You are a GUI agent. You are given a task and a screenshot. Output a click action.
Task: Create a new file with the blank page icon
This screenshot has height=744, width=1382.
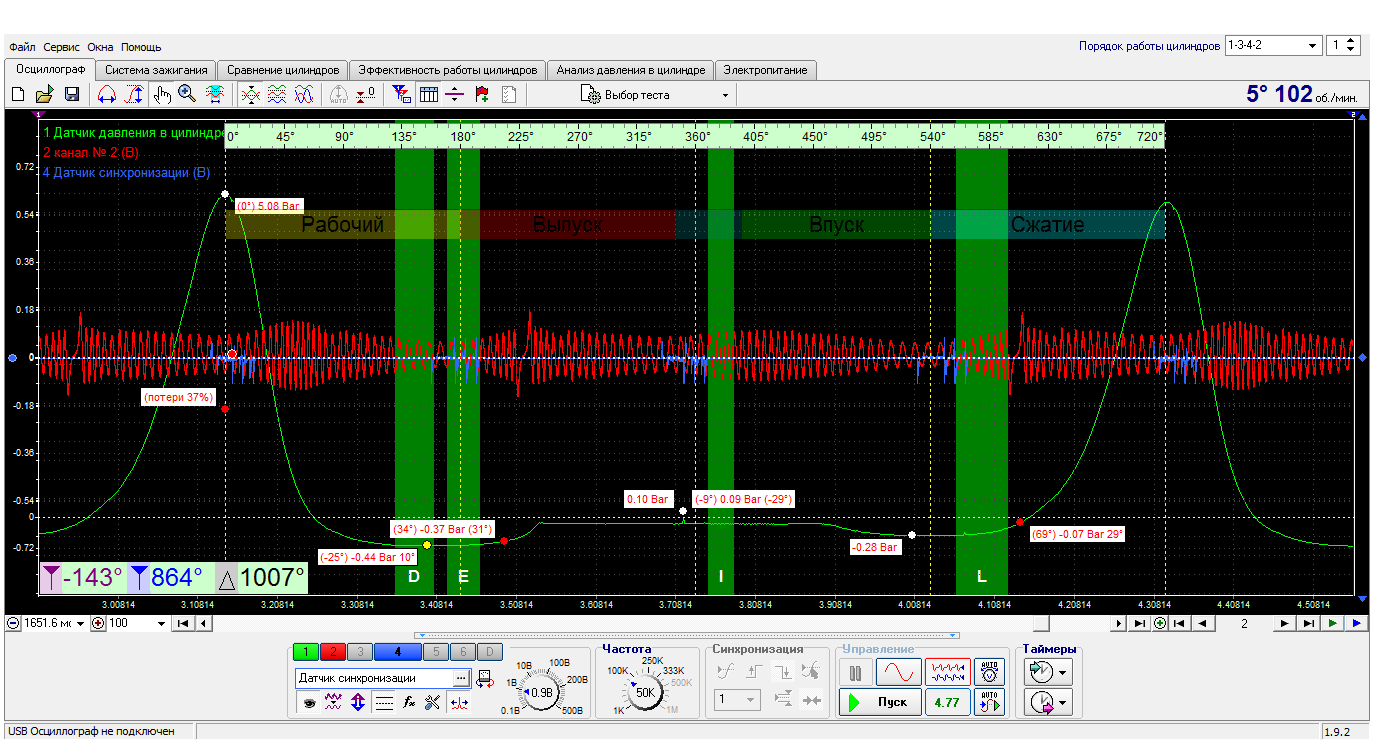pyautogui.click(x=18, y=95)
